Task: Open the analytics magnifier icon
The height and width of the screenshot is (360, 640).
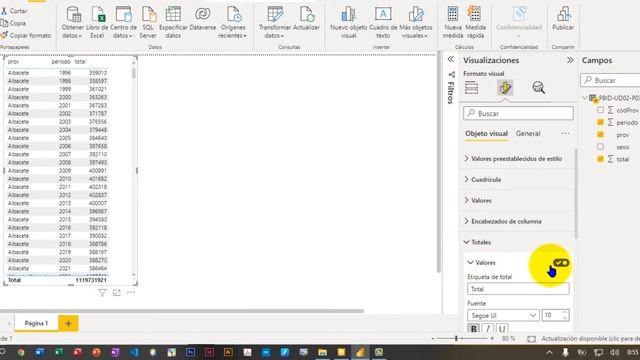Action: click(x=538, y=88)
